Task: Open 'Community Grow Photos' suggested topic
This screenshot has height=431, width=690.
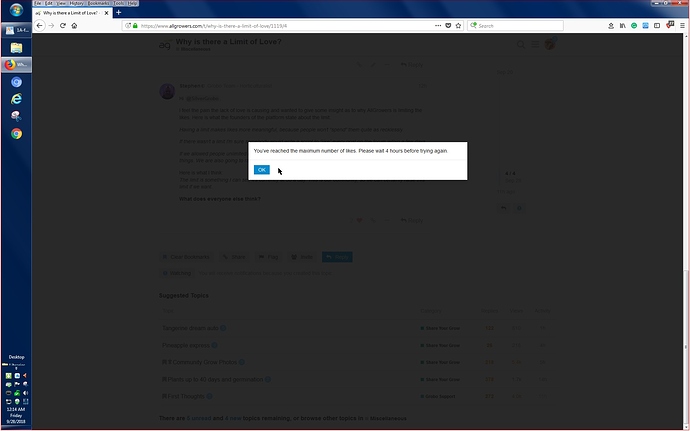Action: pyautogui.click(x=204, y=362)
